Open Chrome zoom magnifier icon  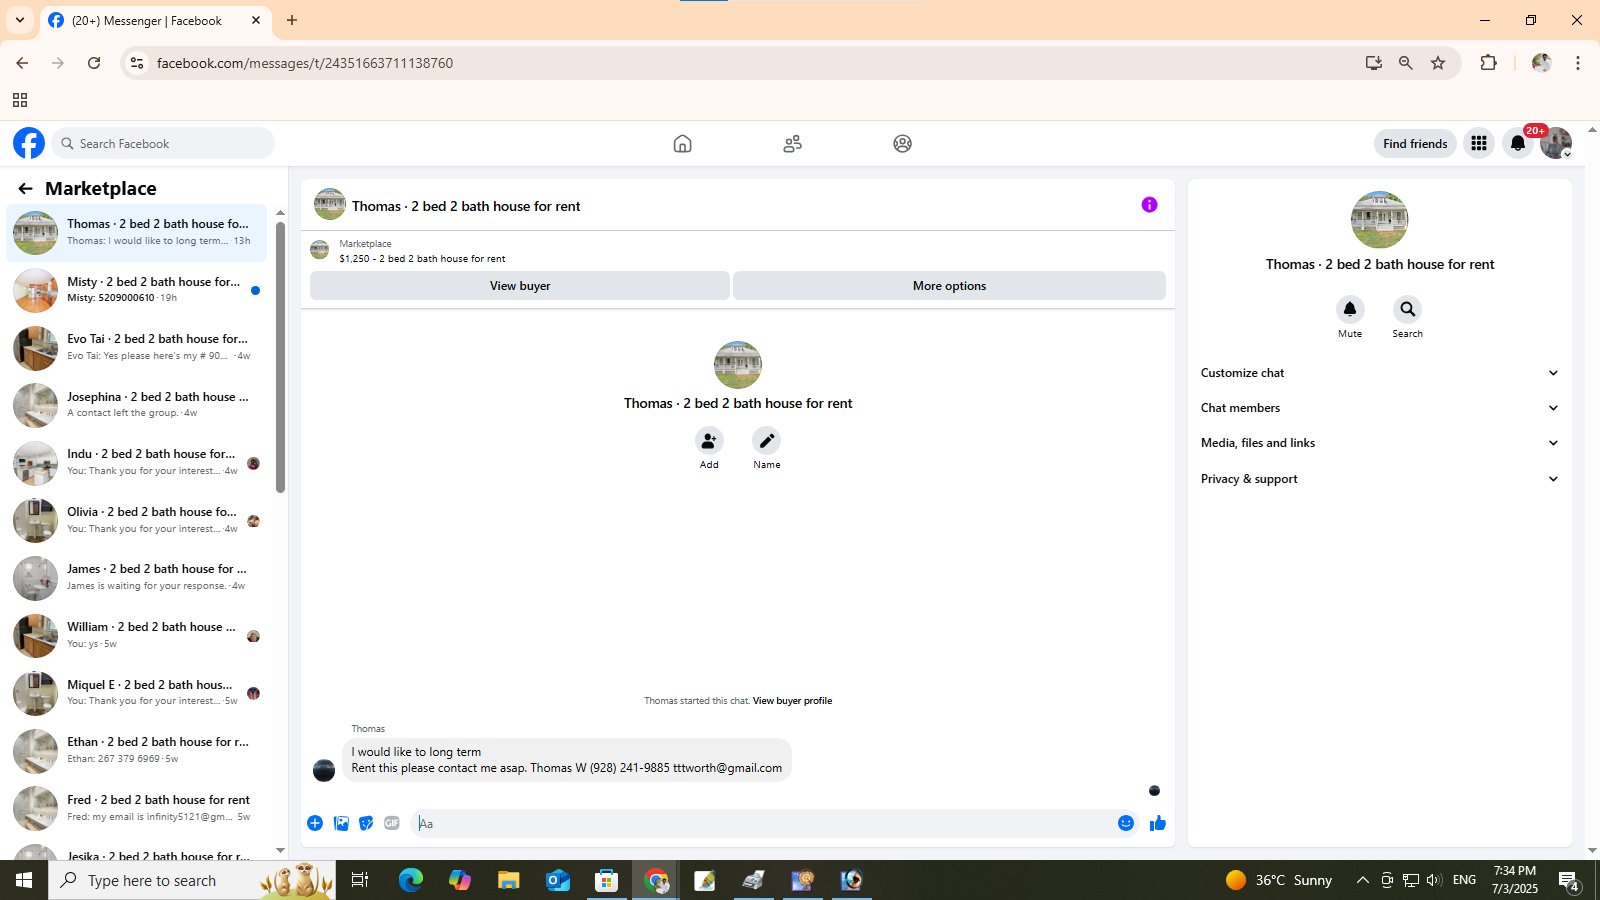click(1406, 63)
